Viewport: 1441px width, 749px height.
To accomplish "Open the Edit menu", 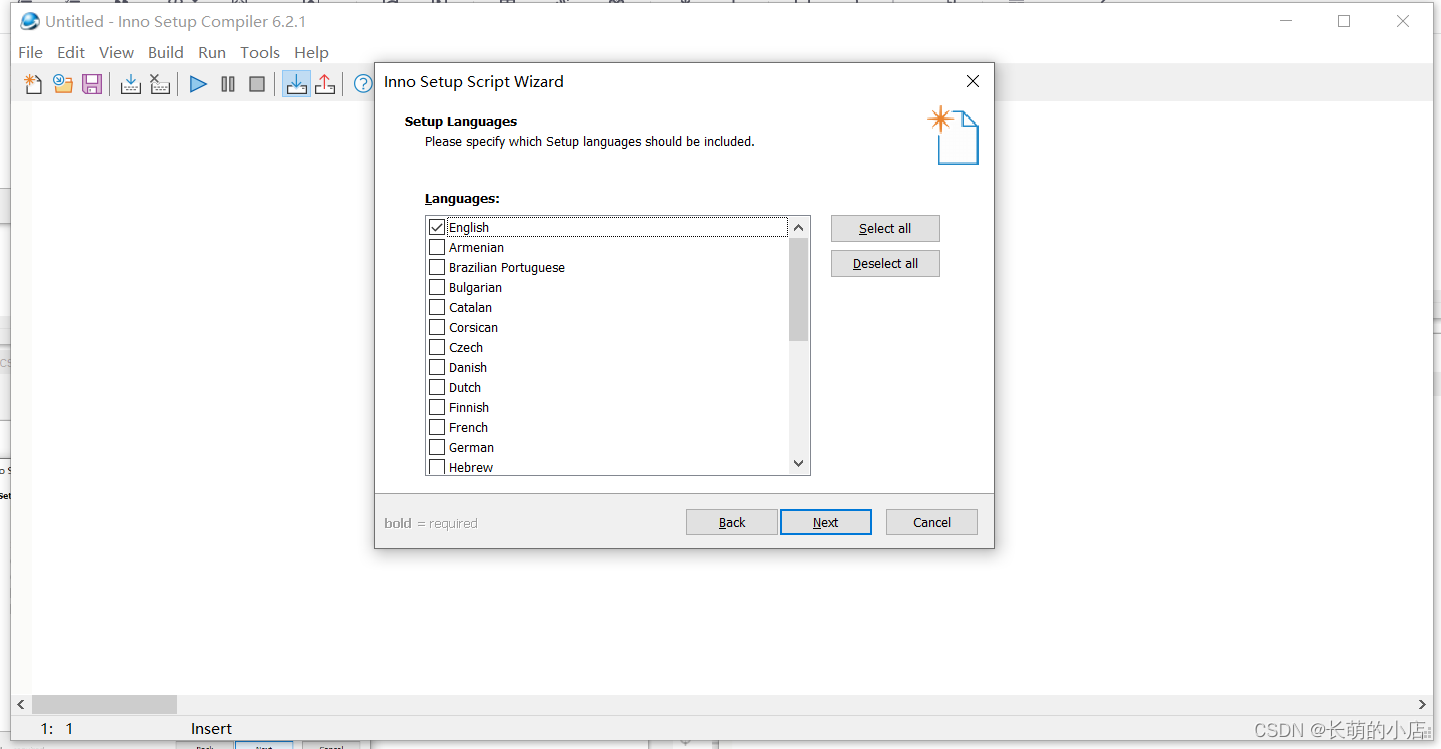I will pyautogui.click(x=71, y=52).
